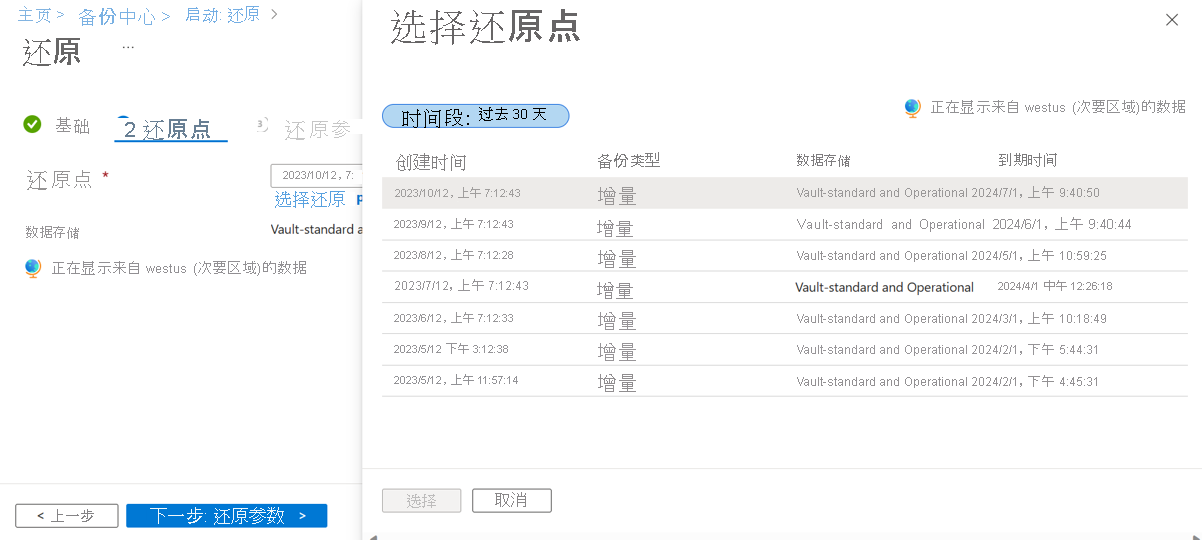
Task: Select restore point 2023/9/12, 上午 7:12:43
Action: pos(785,225)
